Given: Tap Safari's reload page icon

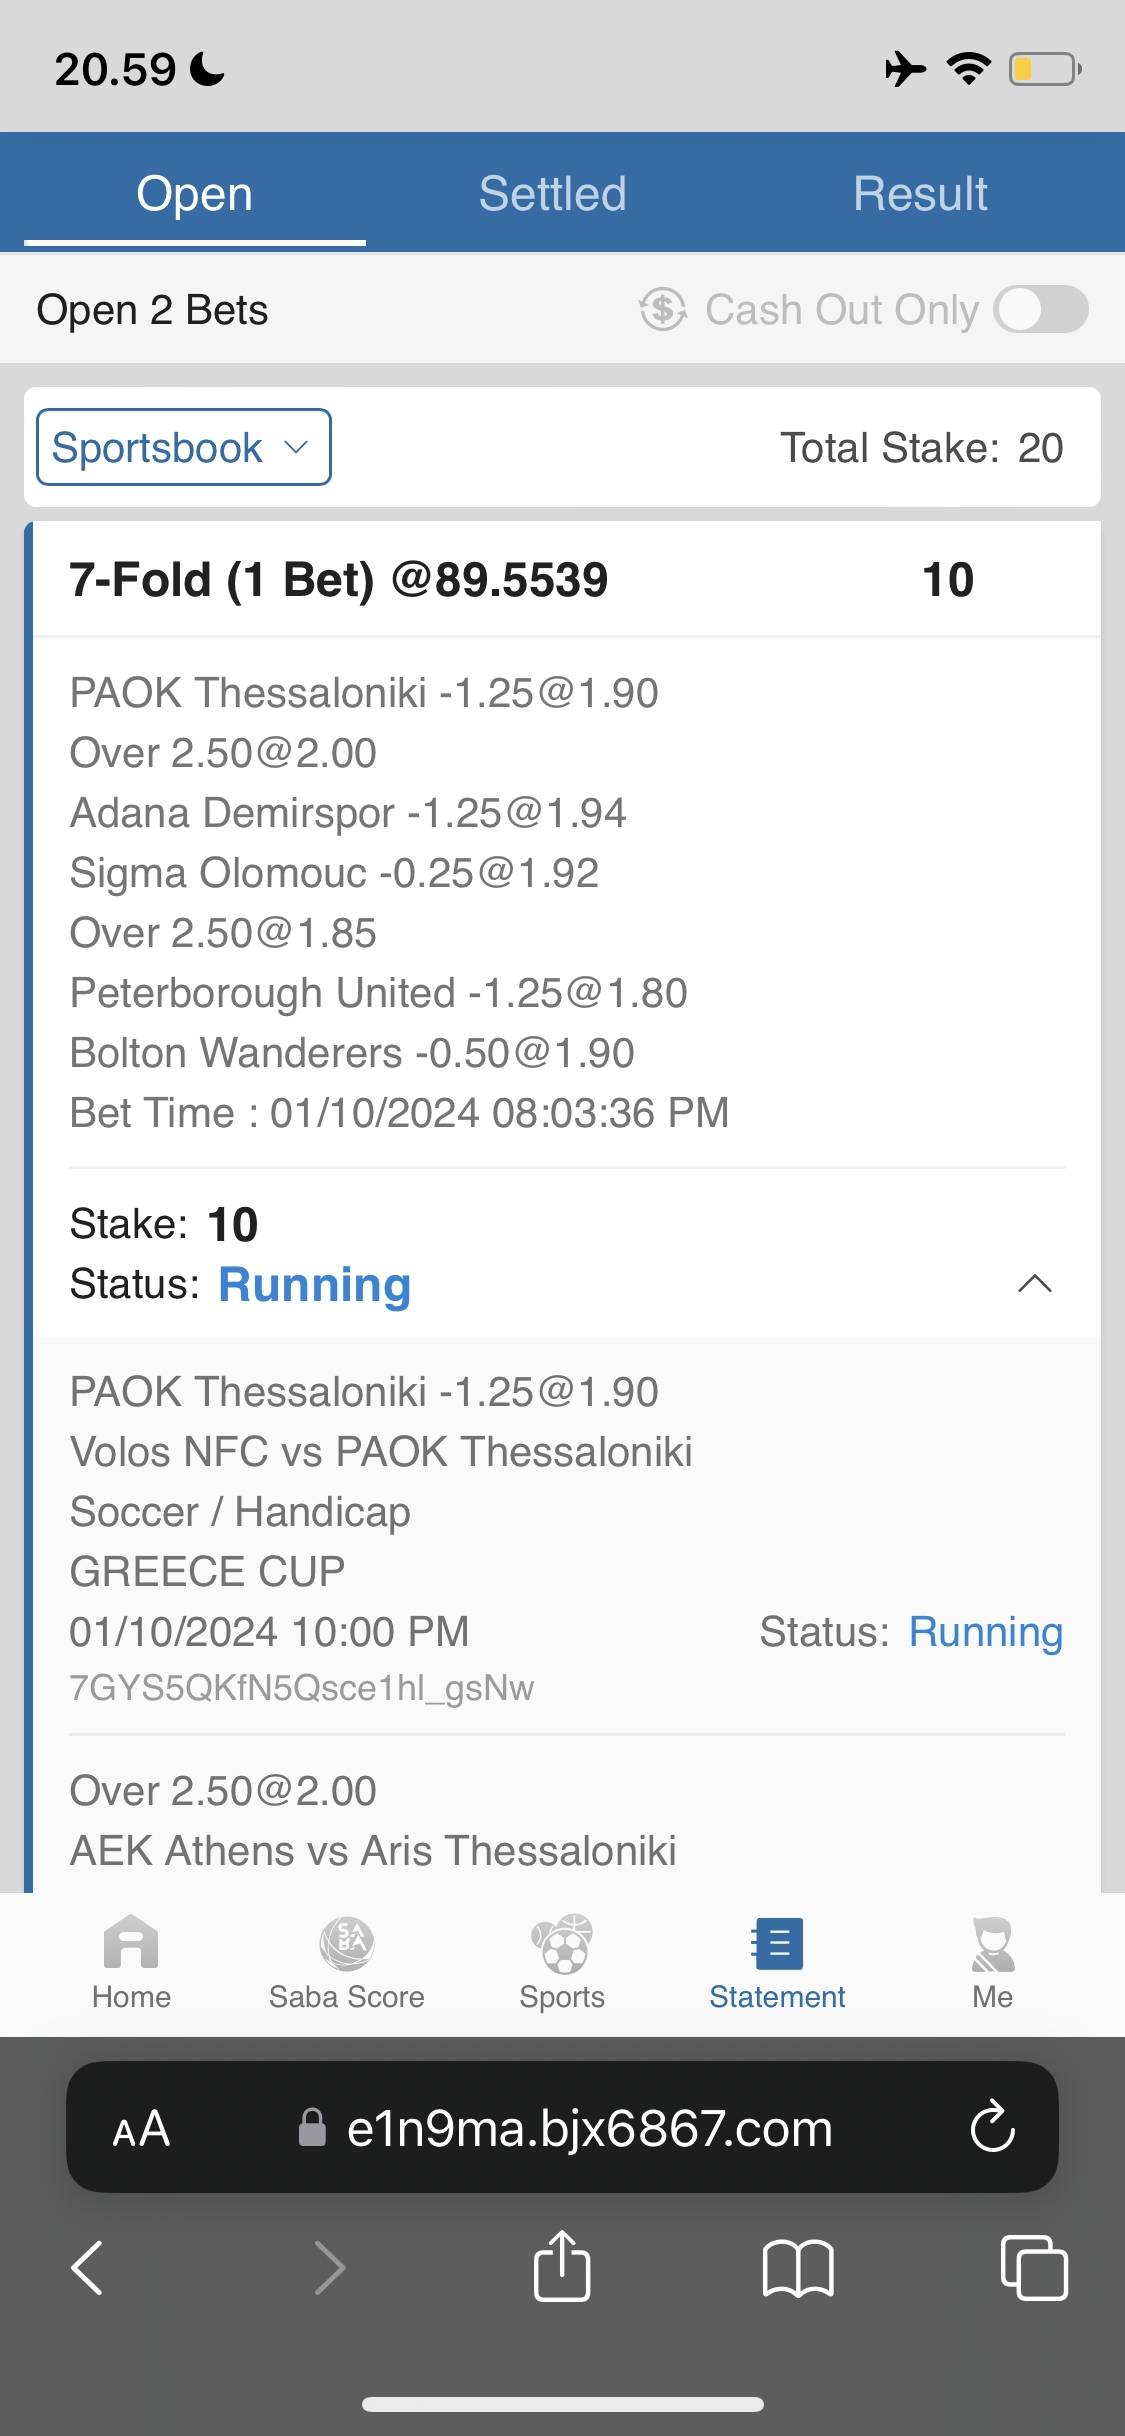Looking at the screenshot, I should pos(992,2127).
